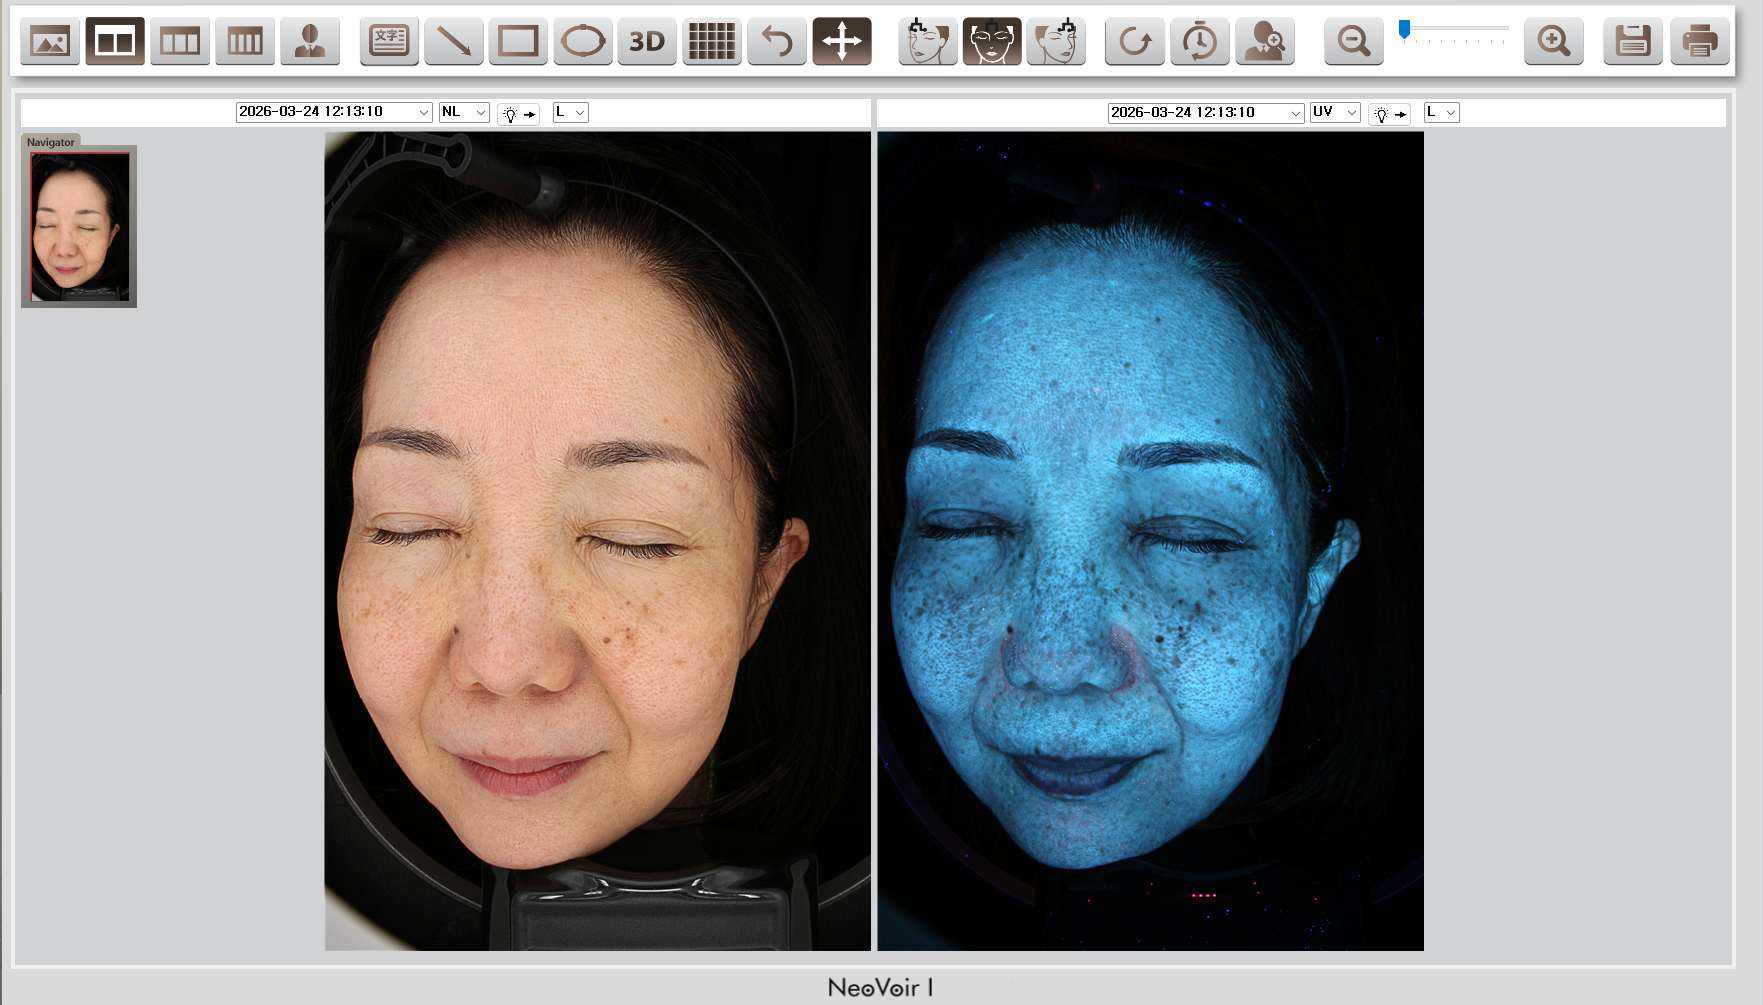Select the two-panel comparison layout
The height and width of the screenshot is (1005, 1763).
(x=115, y=41)
